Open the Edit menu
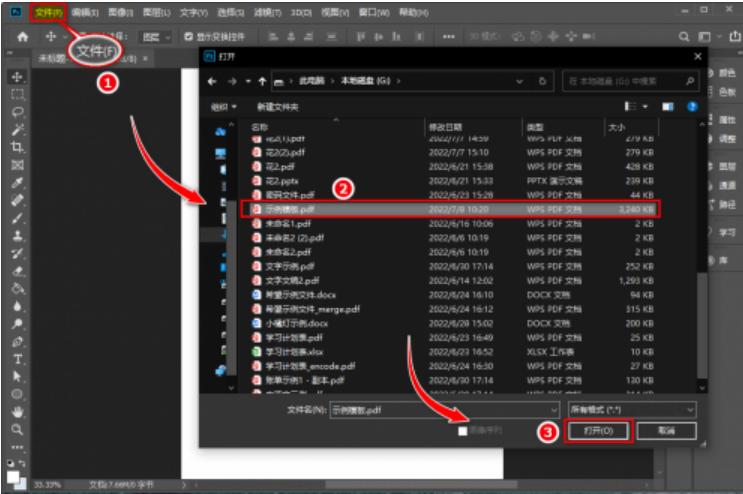The height and width of the screenshot is (494, 743). (85, 13)
